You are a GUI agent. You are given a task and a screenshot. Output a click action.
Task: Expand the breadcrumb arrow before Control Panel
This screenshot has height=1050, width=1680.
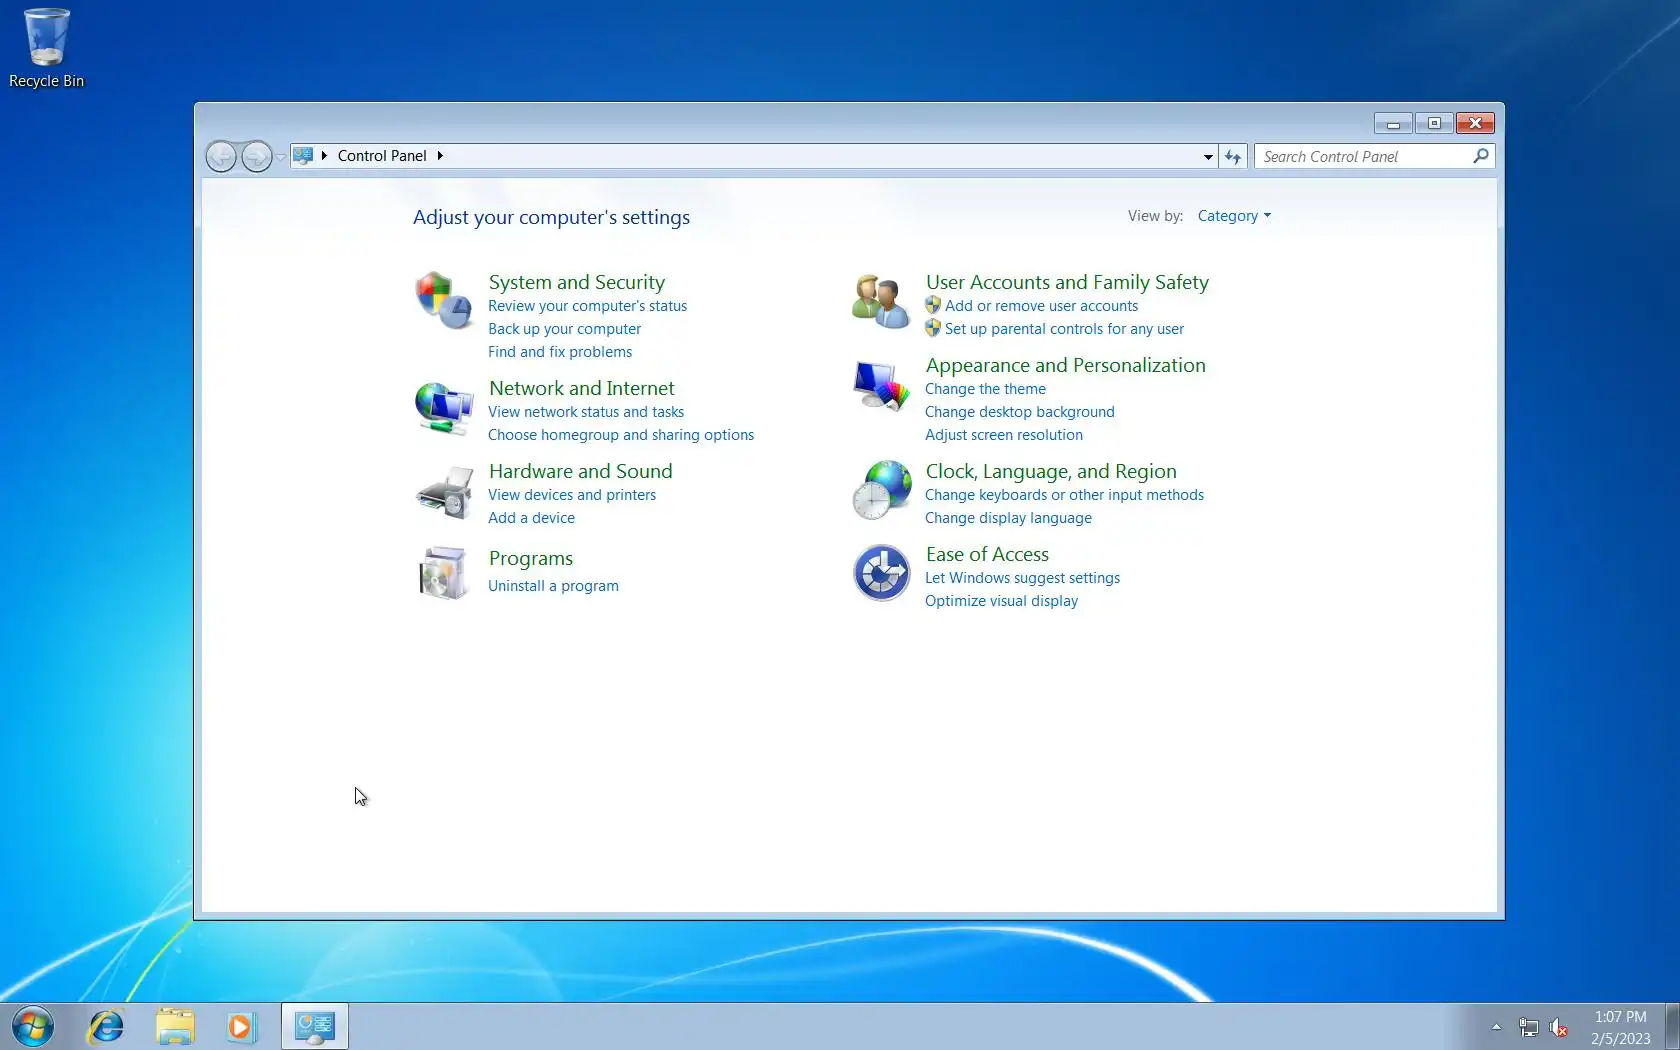pos(324,156)
